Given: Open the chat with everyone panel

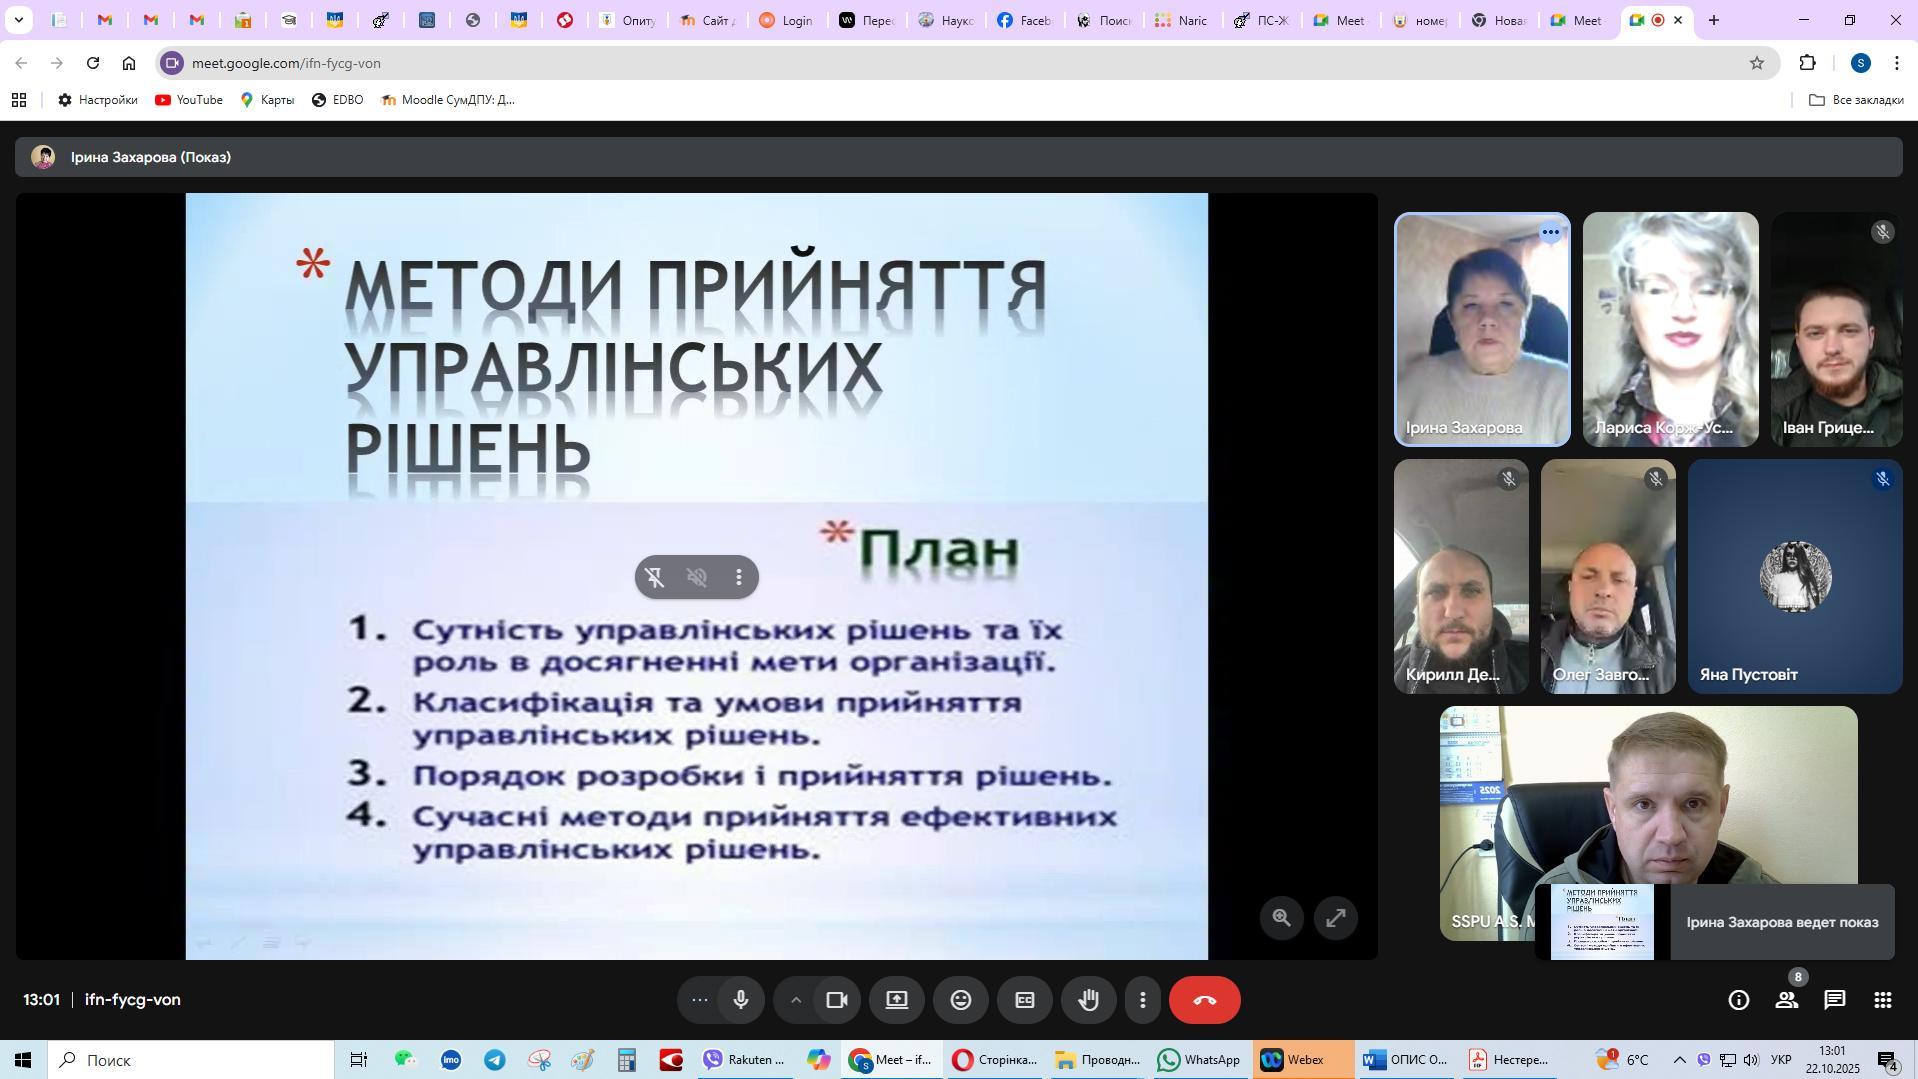Looking at the screenshot, I should 1835,1000.
